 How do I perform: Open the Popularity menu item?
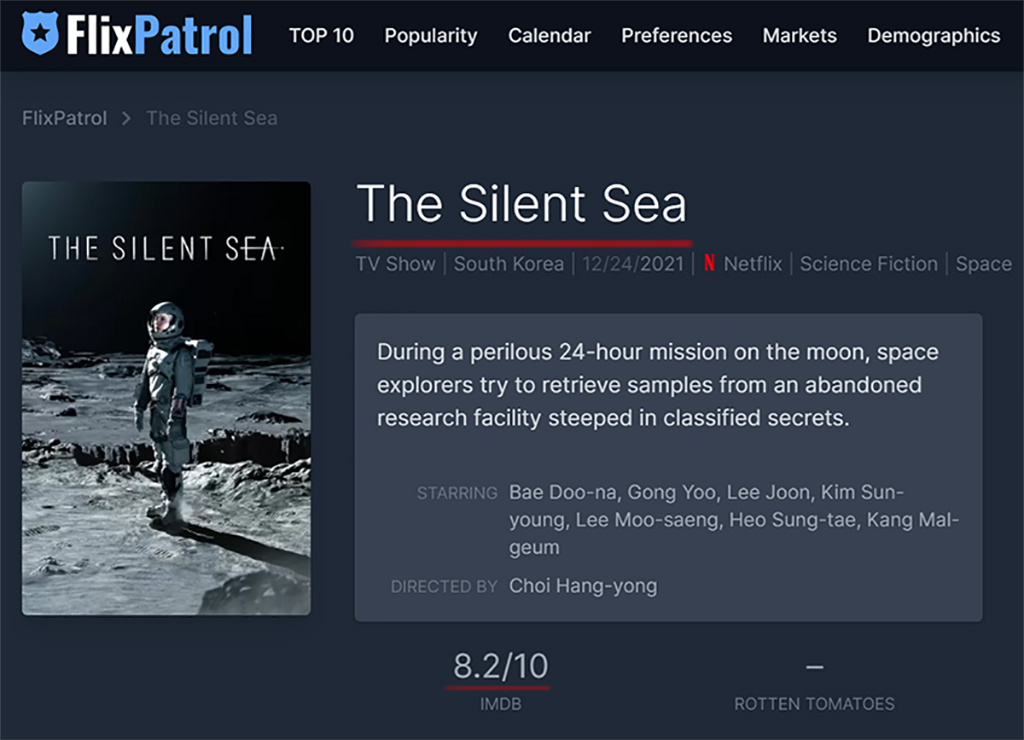tap(430, 36)
